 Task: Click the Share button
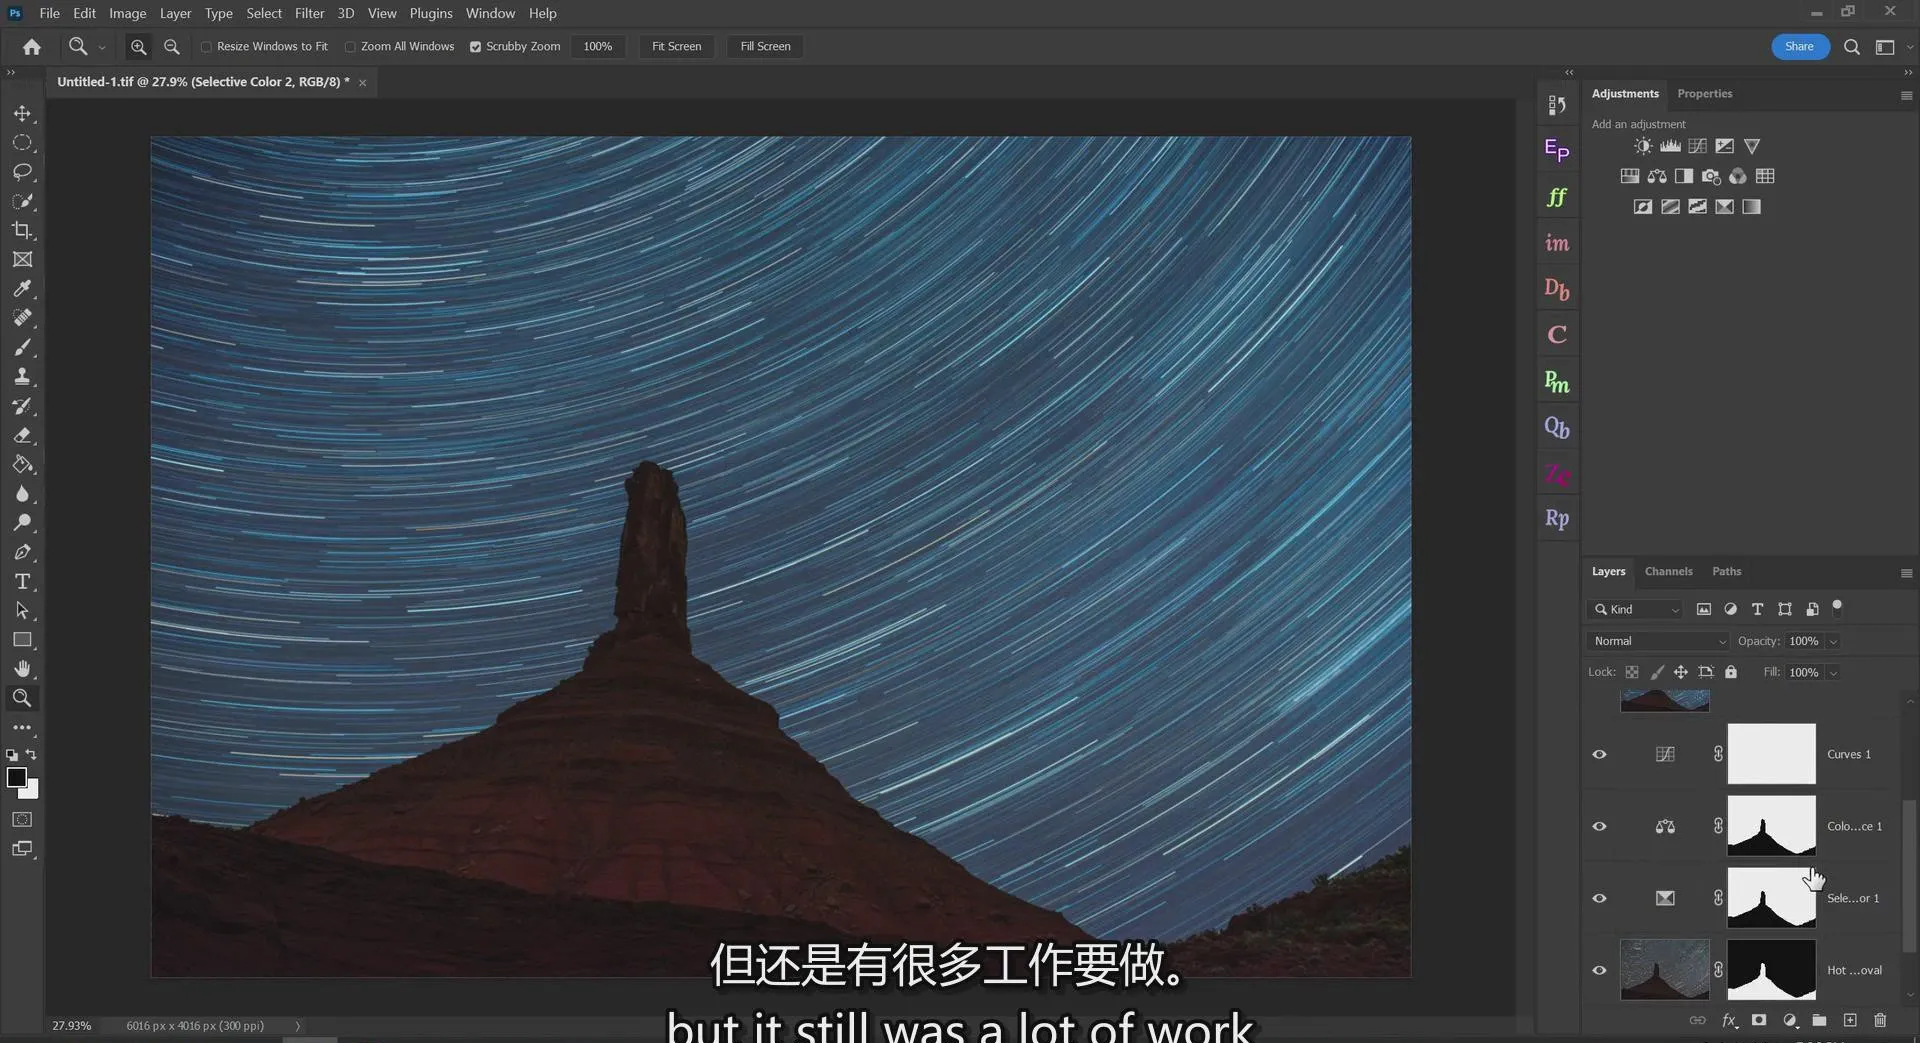1799,46
